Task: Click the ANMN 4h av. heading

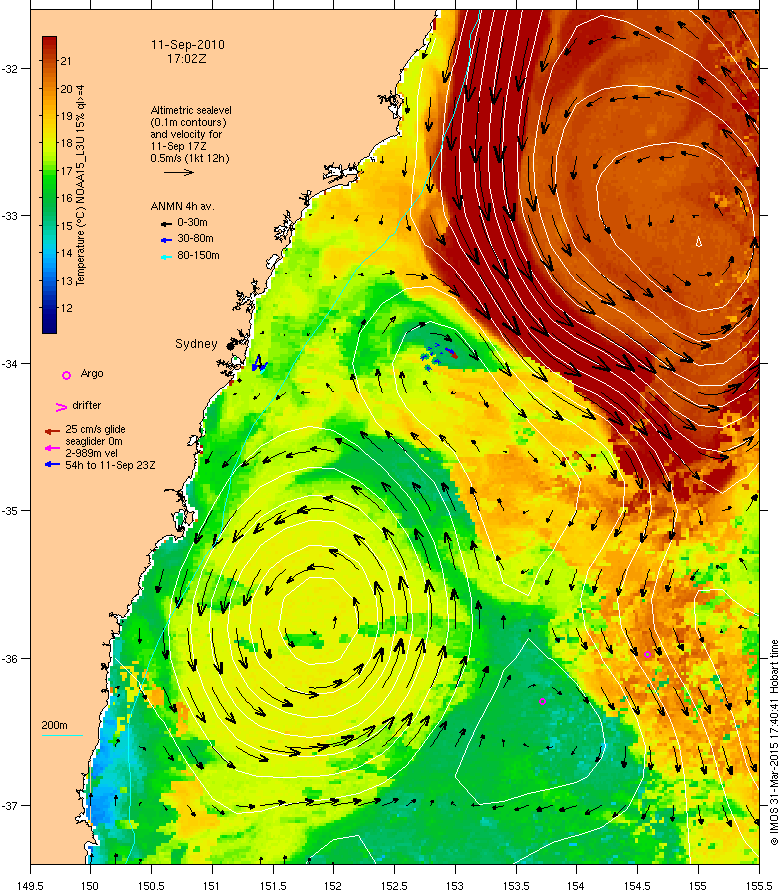Action: click(182, 206)
